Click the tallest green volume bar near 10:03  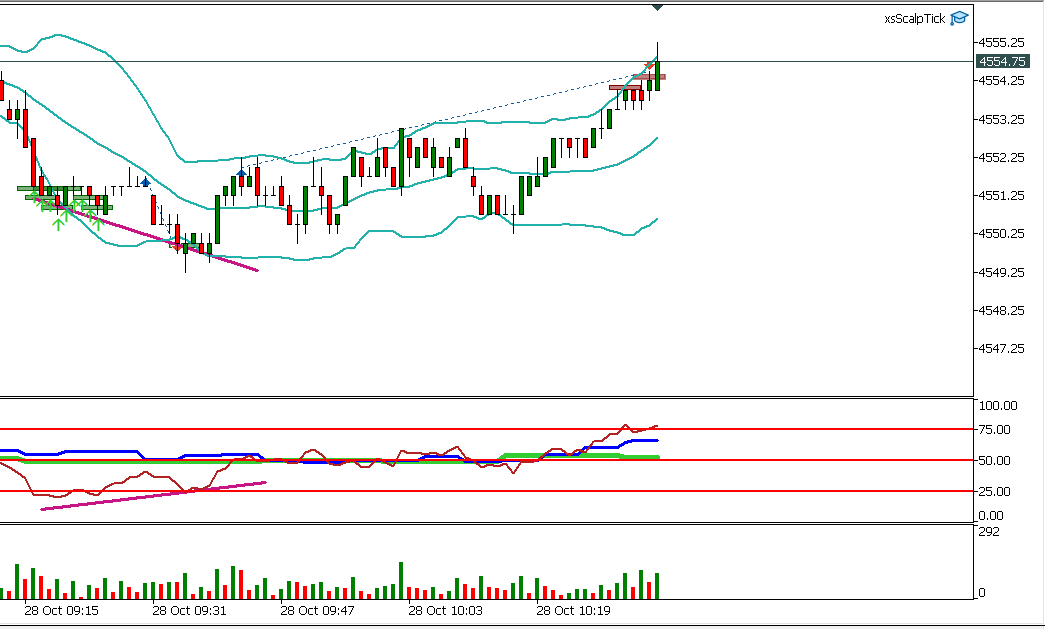(401, 581)
